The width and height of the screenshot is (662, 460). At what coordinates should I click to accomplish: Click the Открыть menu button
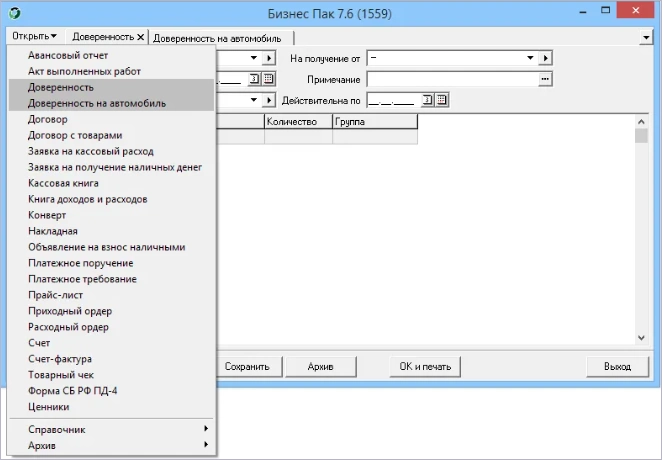tap(34, 36)
